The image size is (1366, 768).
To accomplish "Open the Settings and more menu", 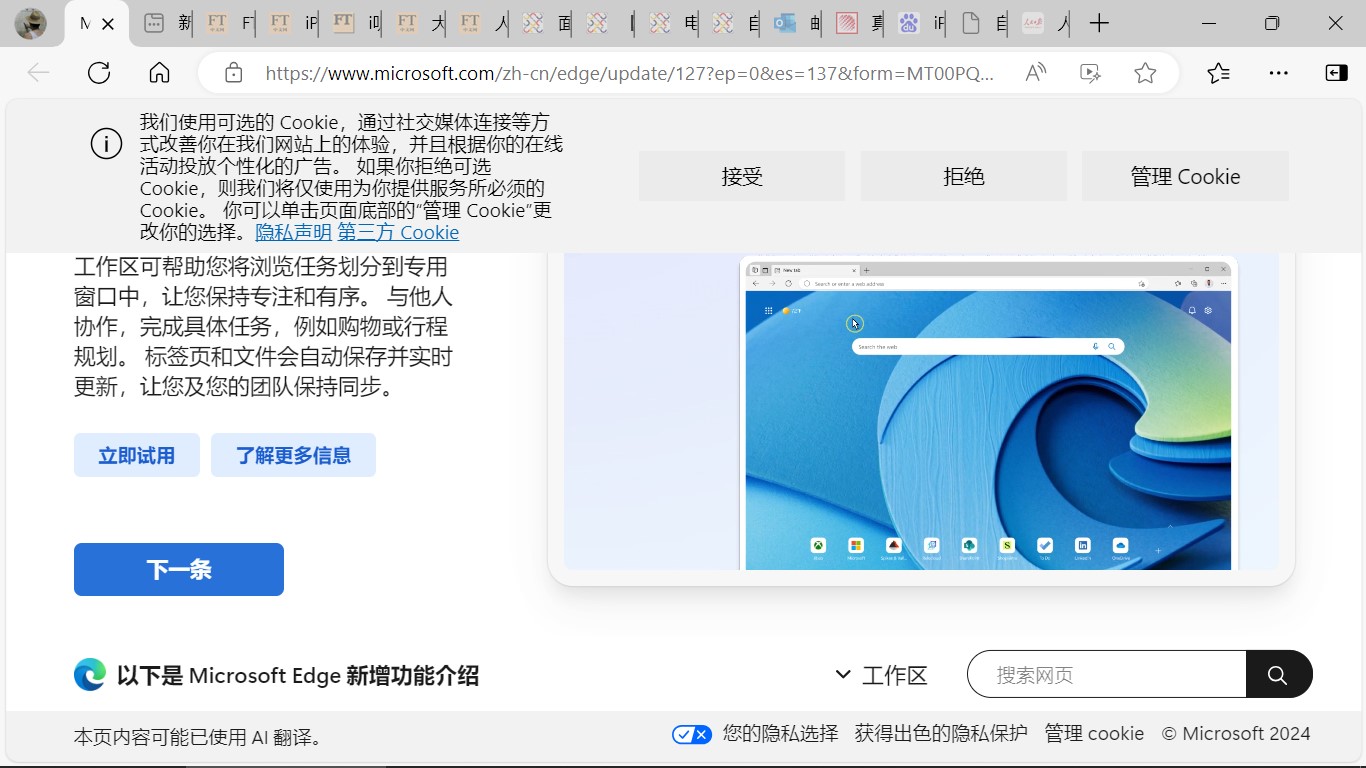I will (x=1278, y=73).
